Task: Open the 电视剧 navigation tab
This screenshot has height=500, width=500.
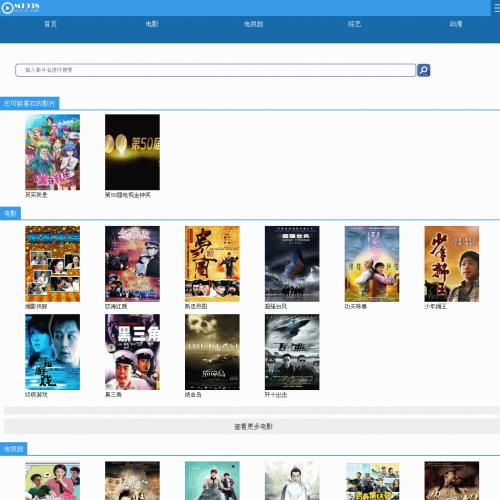Action: coord(253,24)
